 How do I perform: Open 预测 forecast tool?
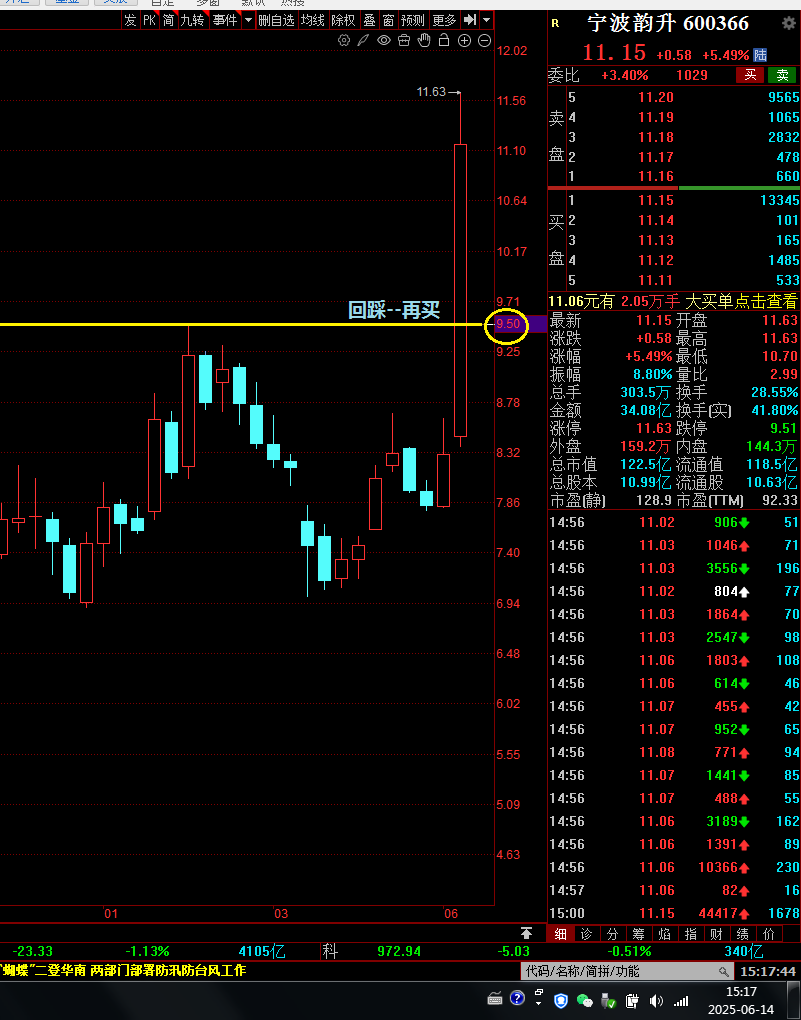(413, 20)
